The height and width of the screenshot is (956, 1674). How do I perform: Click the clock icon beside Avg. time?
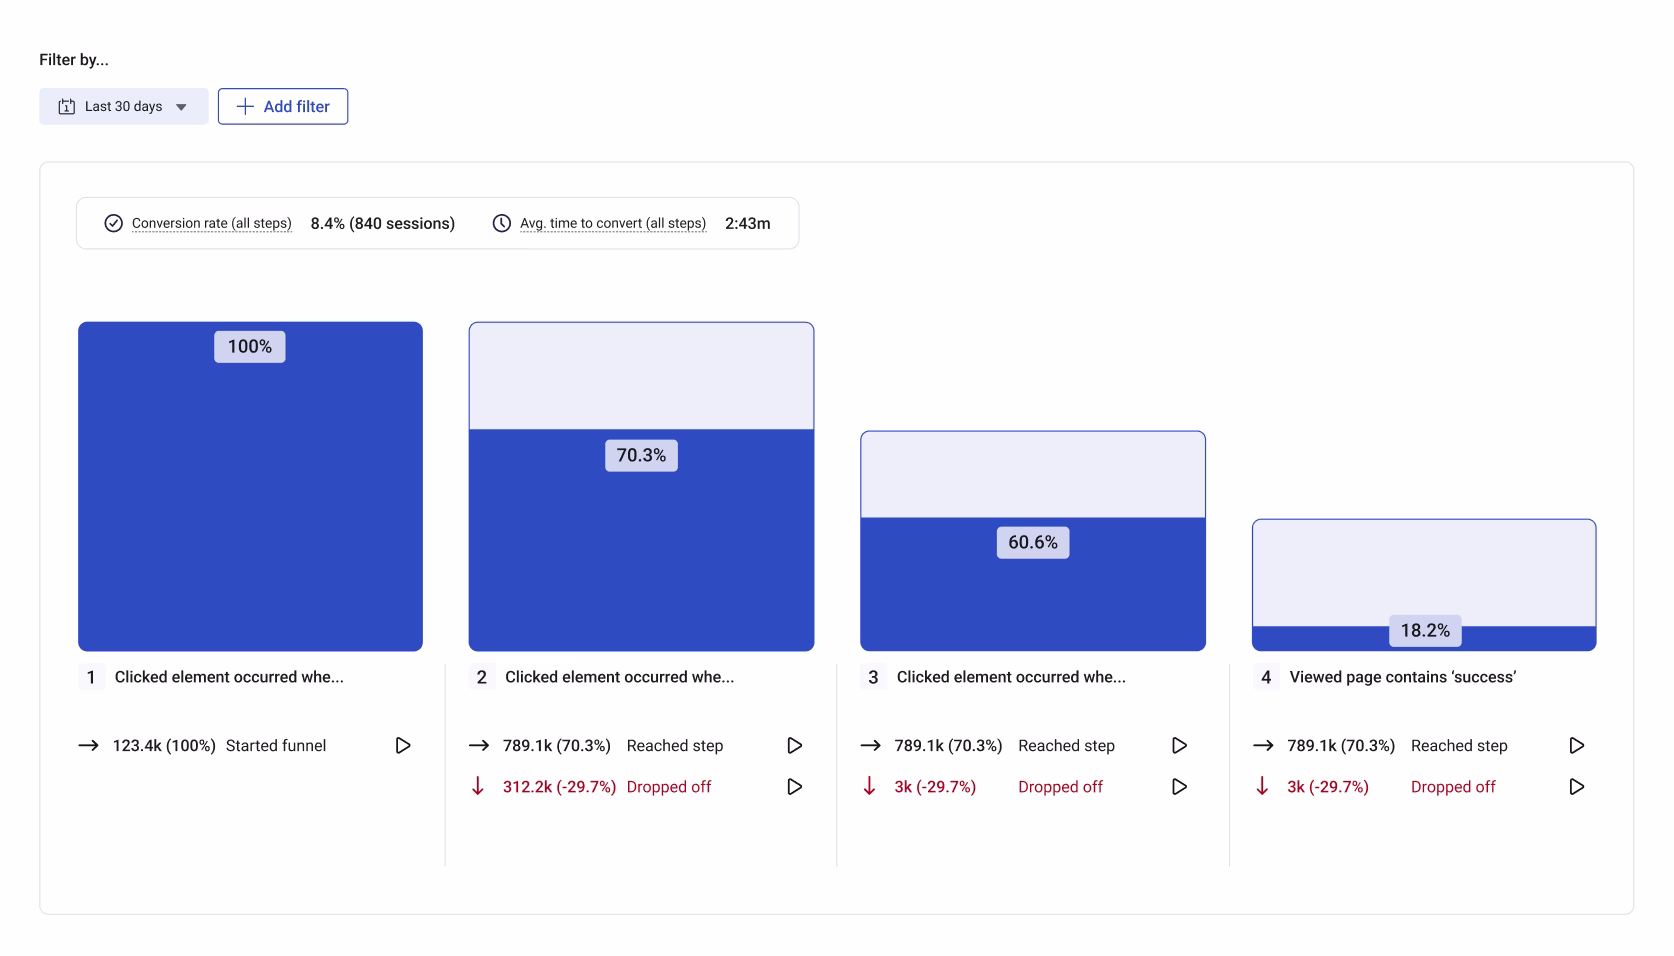tap(502, 223)
